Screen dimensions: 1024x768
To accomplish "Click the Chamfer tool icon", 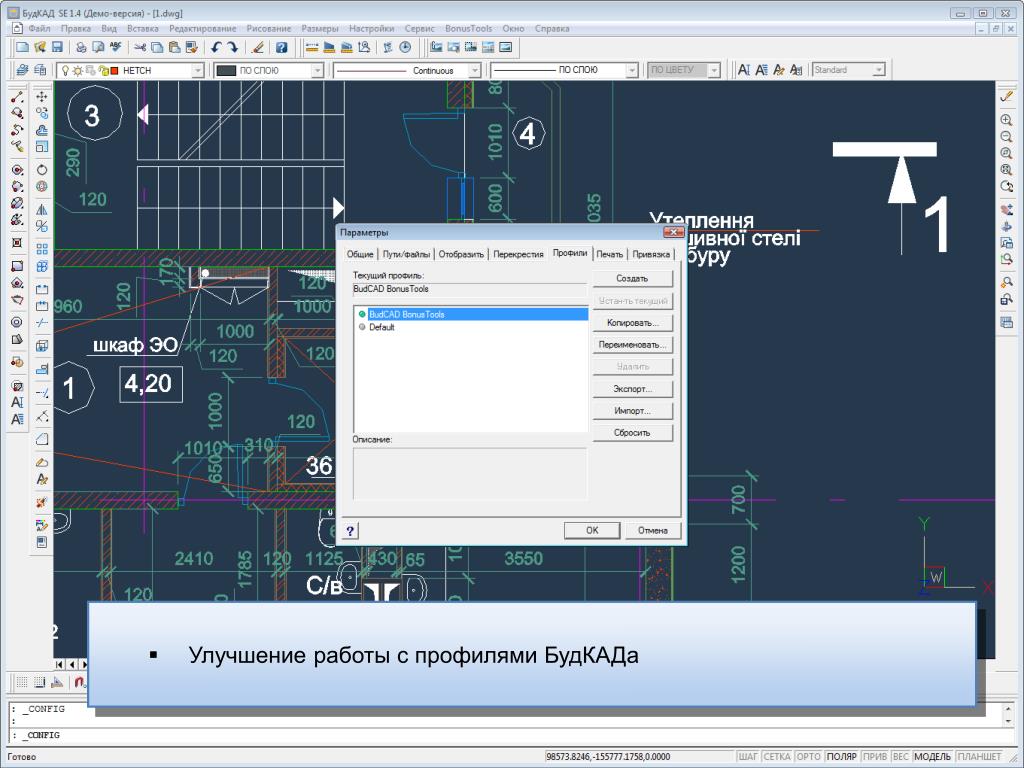I will [x=42, y=439].
